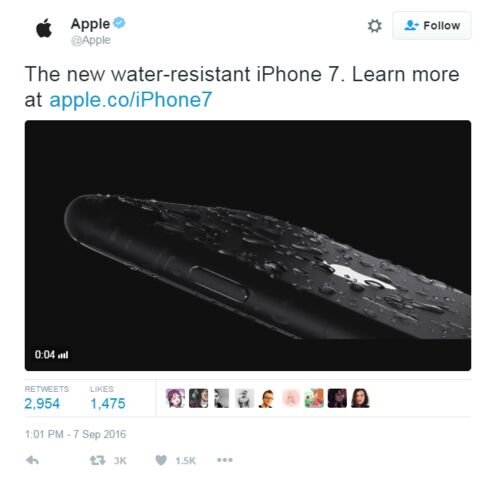Click the Apple display name
The height and width of the screenshot is (481, 488).
coord(90,24)
